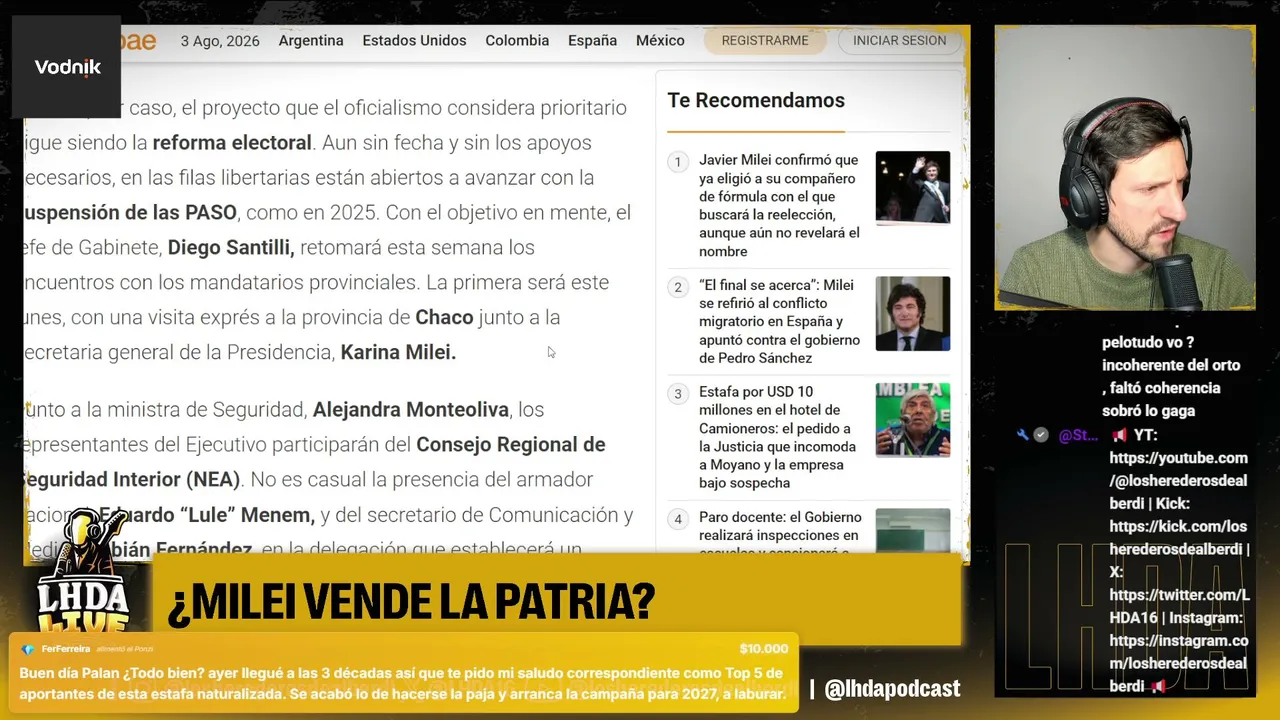Open the "El final se acerca" article
Image resolution: width=1280 pixels, height=720 pixels.
coord(779,321)
